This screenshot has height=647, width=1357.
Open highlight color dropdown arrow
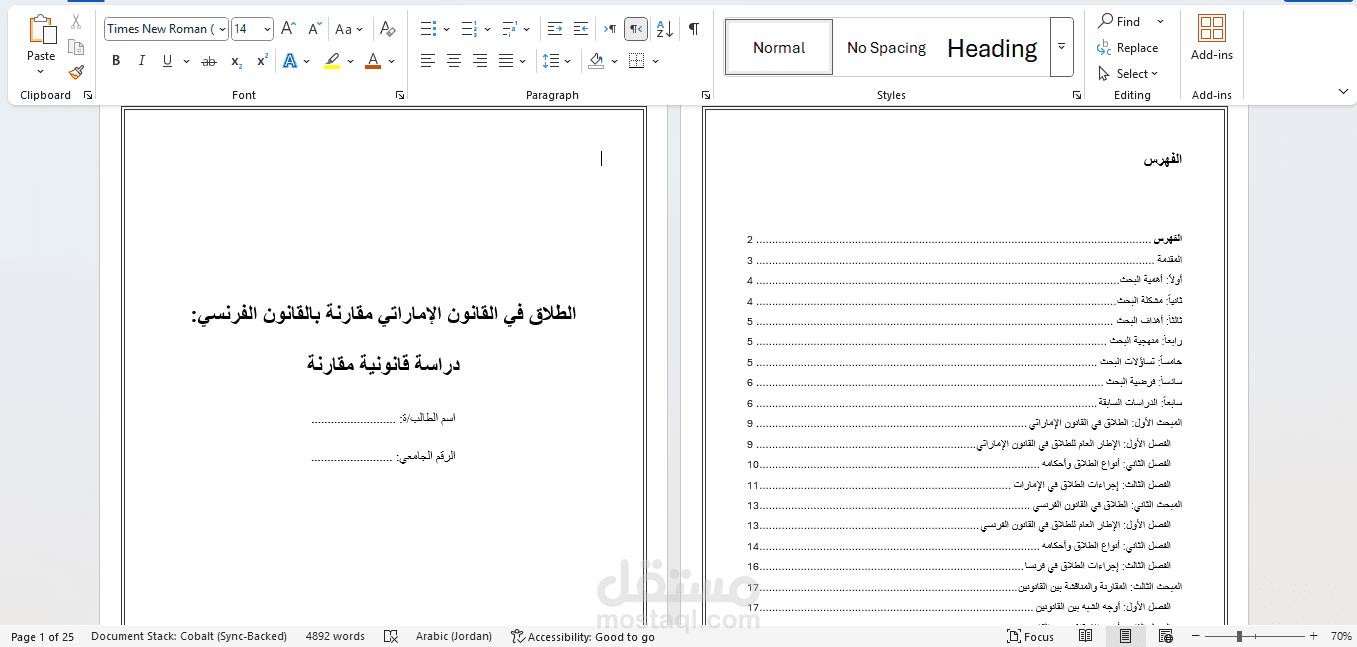[x=351, y=61]
